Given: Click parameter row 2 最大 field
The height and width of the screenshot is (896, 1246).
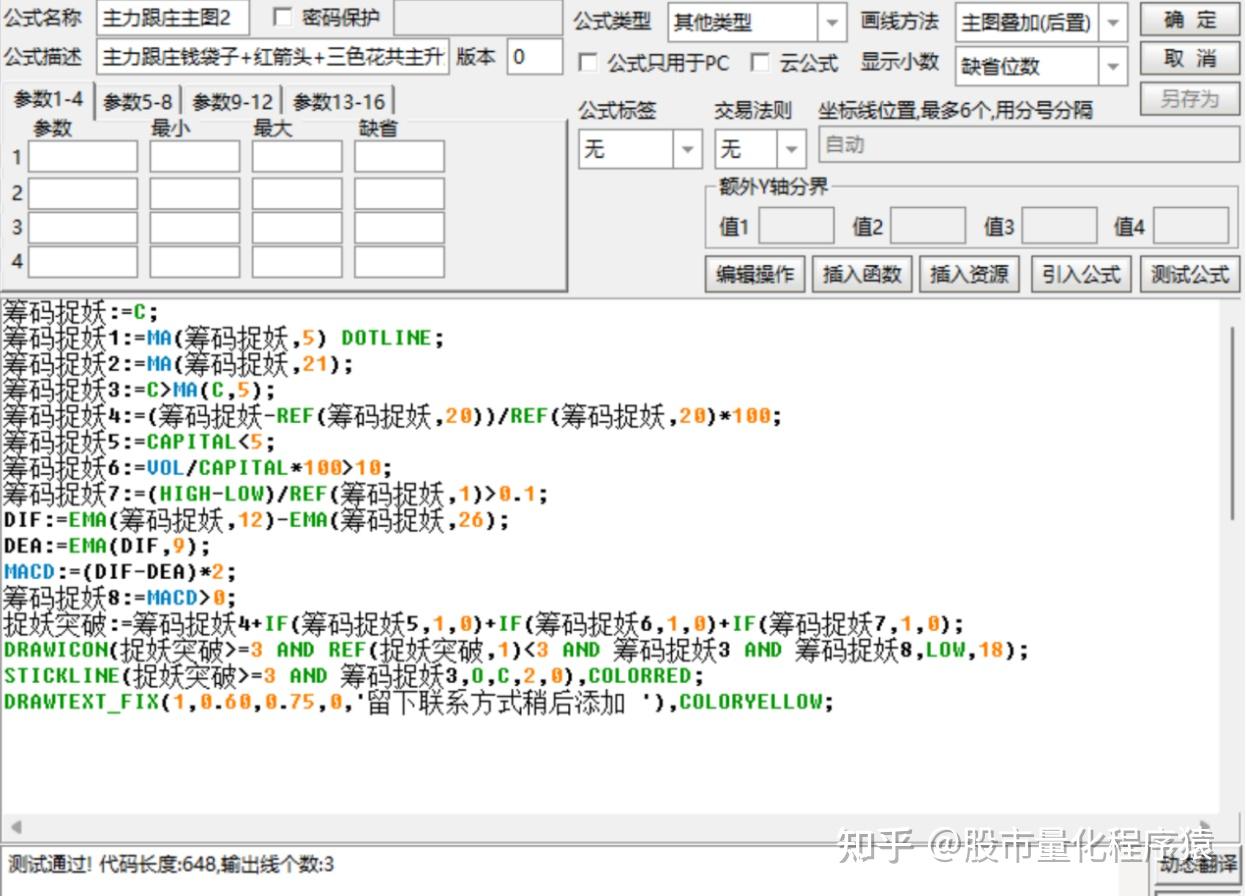Looking at the screenshot, I should [297, 193].
